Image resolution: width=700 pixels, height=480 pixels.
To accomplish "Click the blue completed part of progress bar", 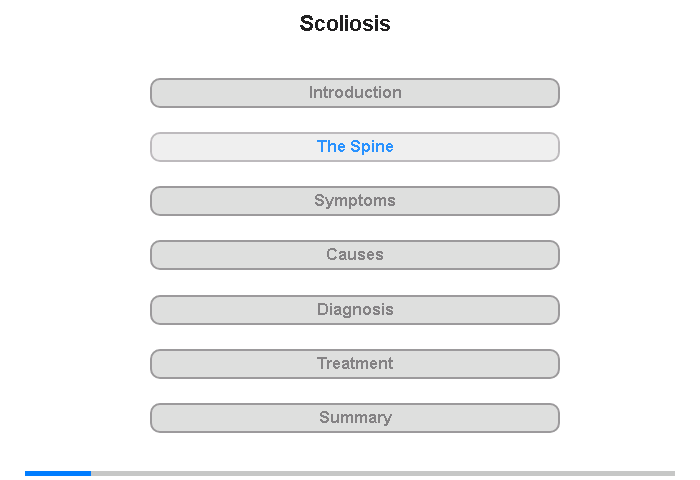I will pos(58,473).
